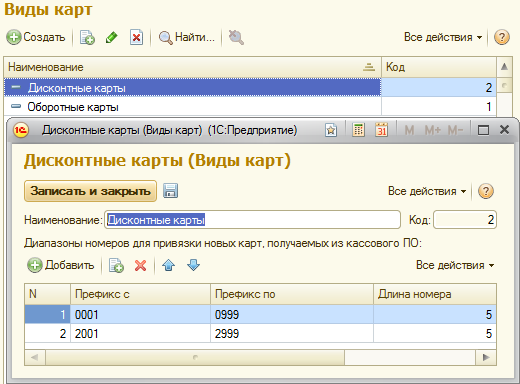
Task: Move row up with blue arrow
Action: click(168, 265)
